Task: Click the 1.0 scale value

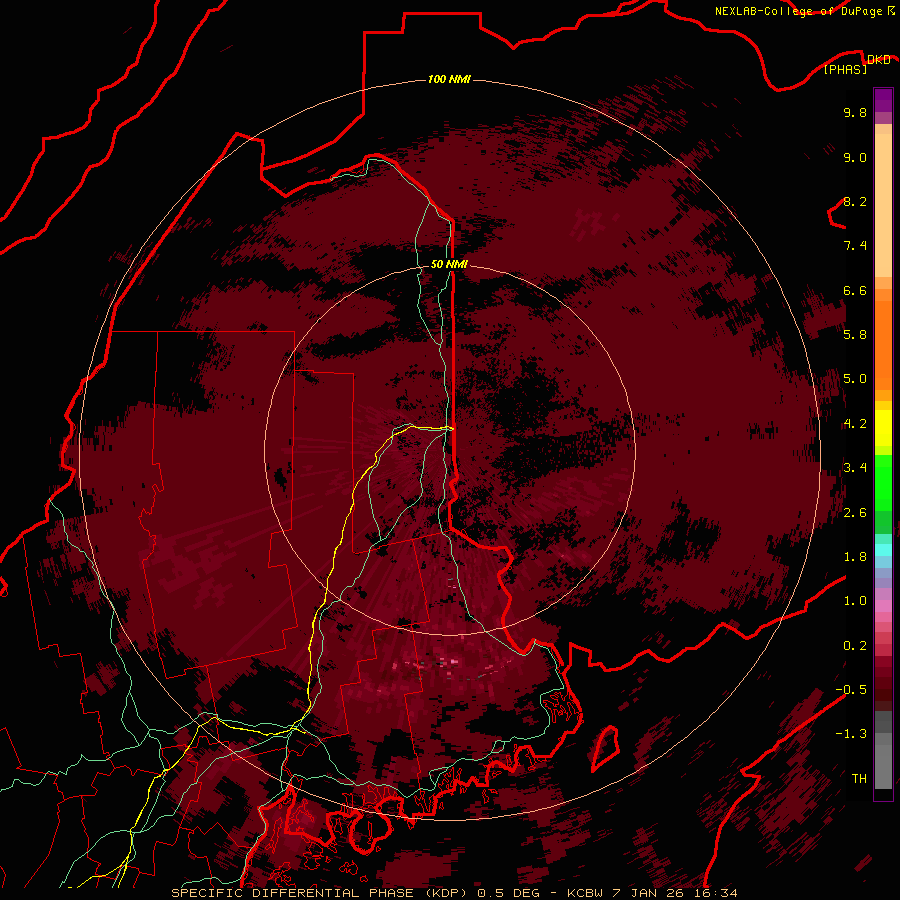Action: [x=855, y=601]
